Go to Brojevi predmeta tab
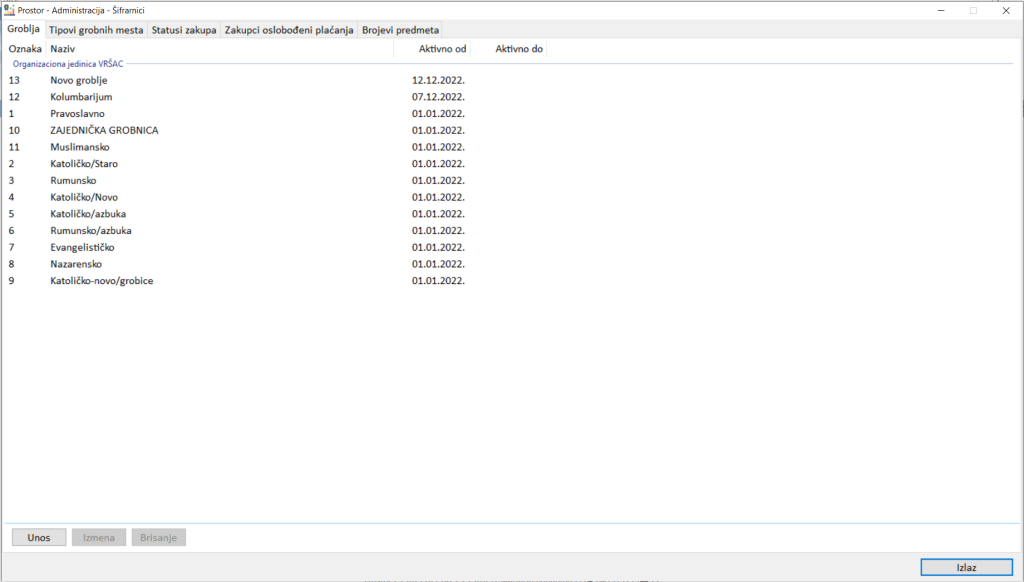 [400, 30]
